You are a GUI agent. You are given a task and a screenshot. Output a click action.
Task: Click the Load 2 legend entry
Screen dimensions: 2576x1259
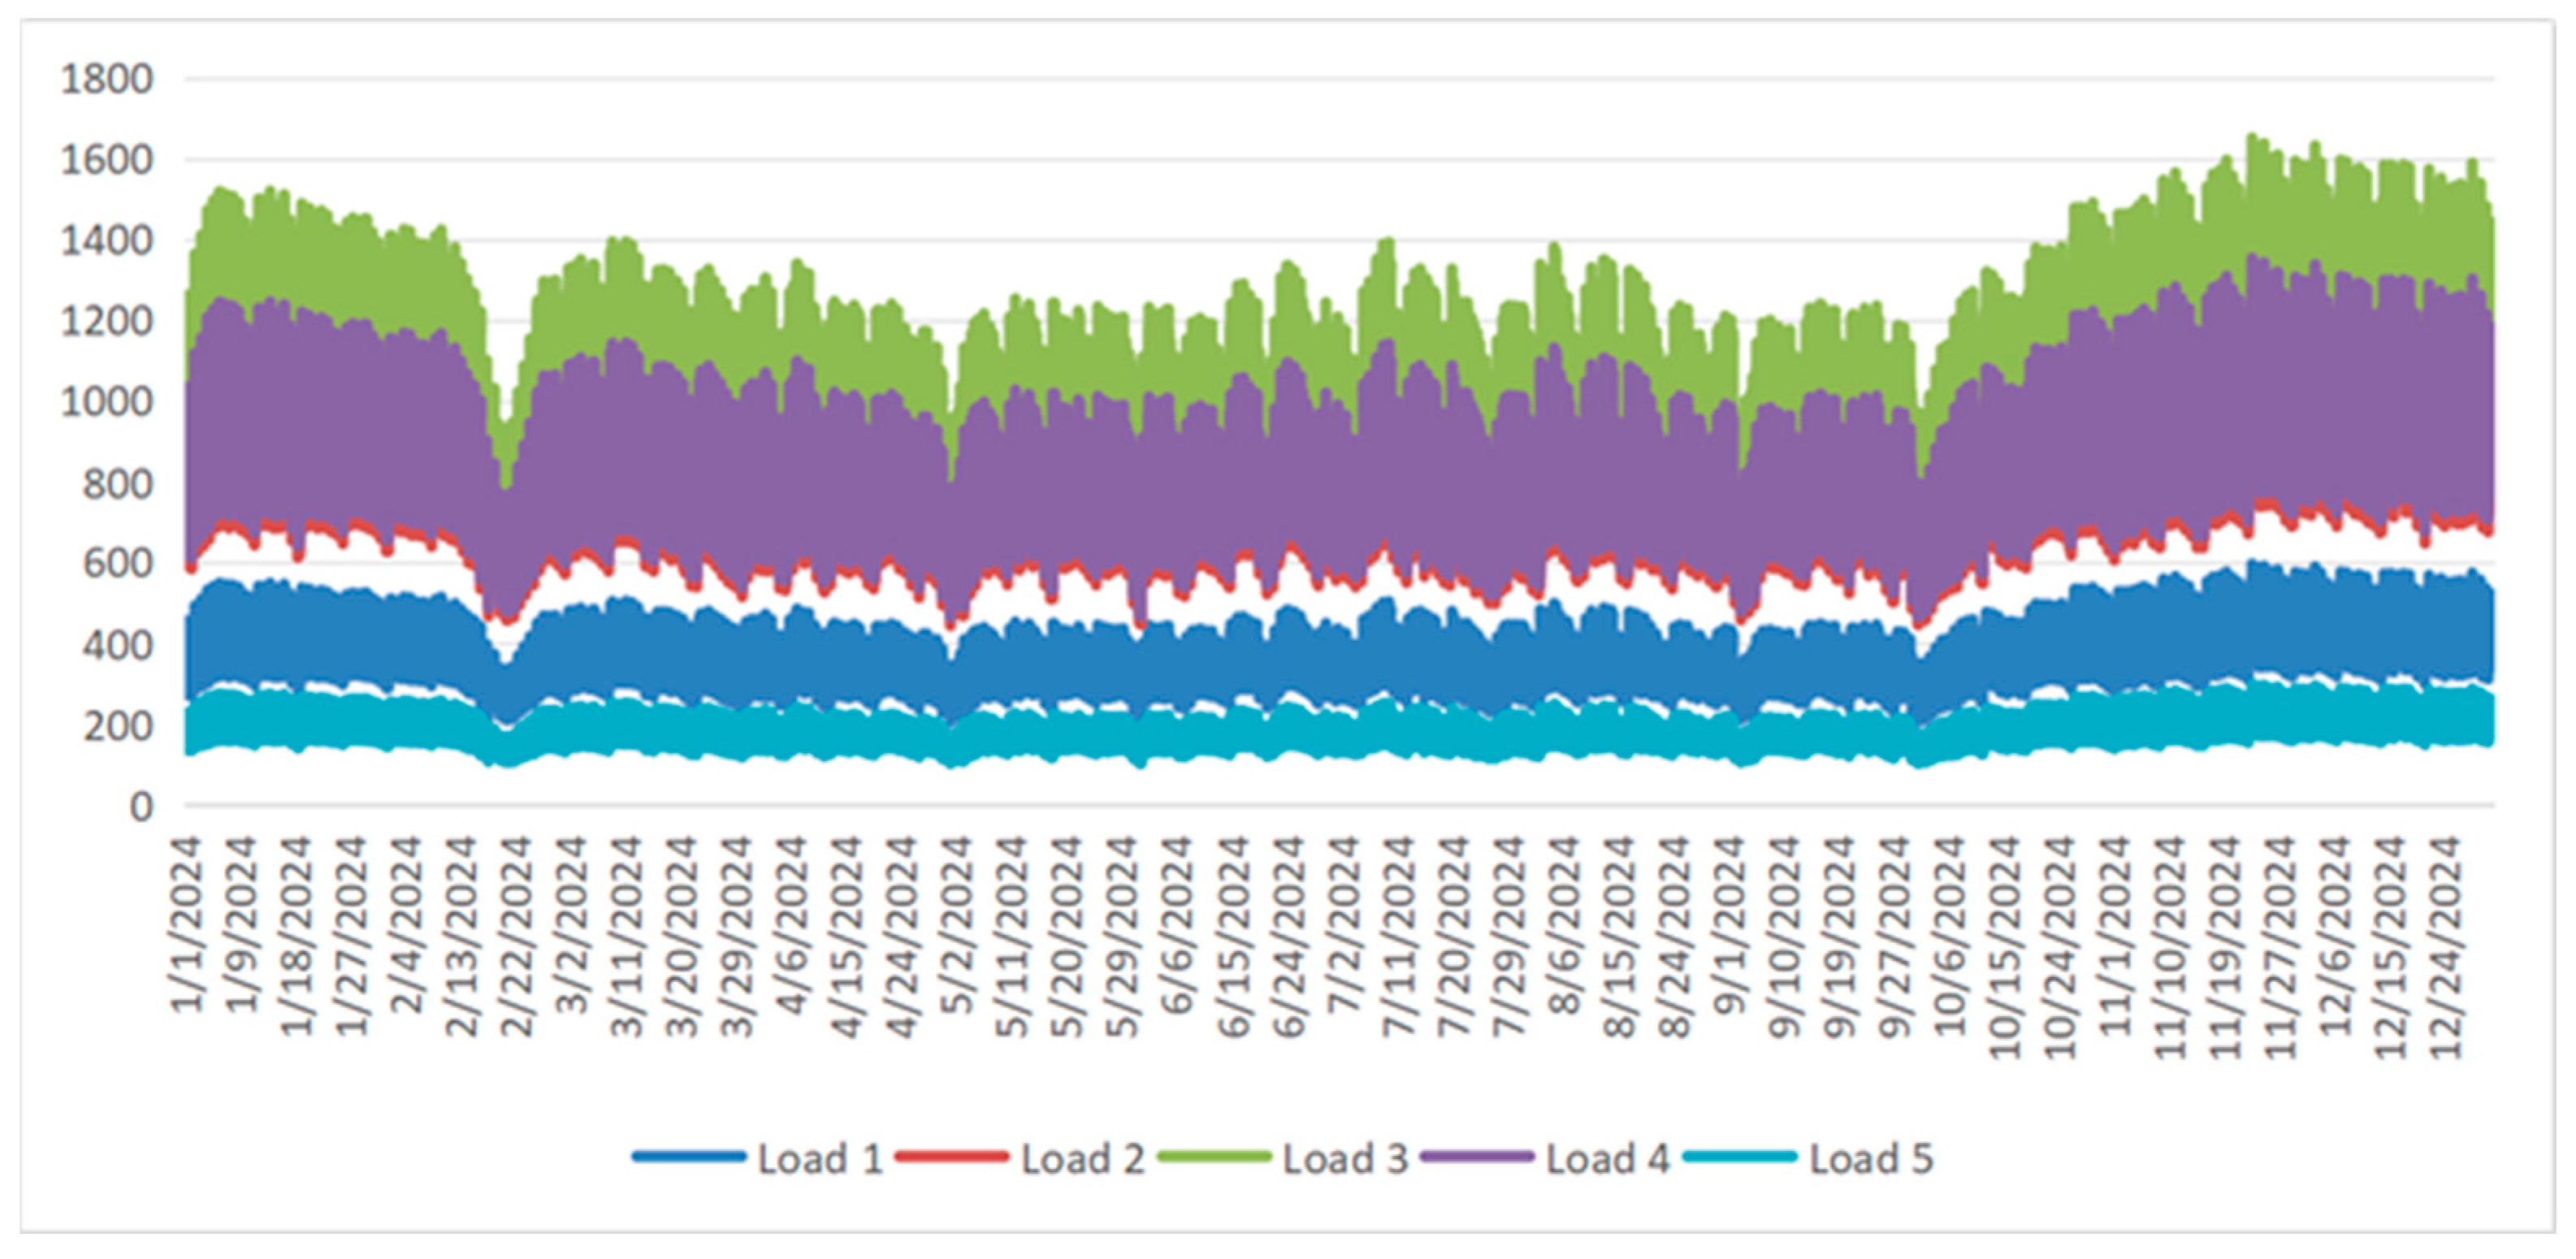point(1082,1159)
